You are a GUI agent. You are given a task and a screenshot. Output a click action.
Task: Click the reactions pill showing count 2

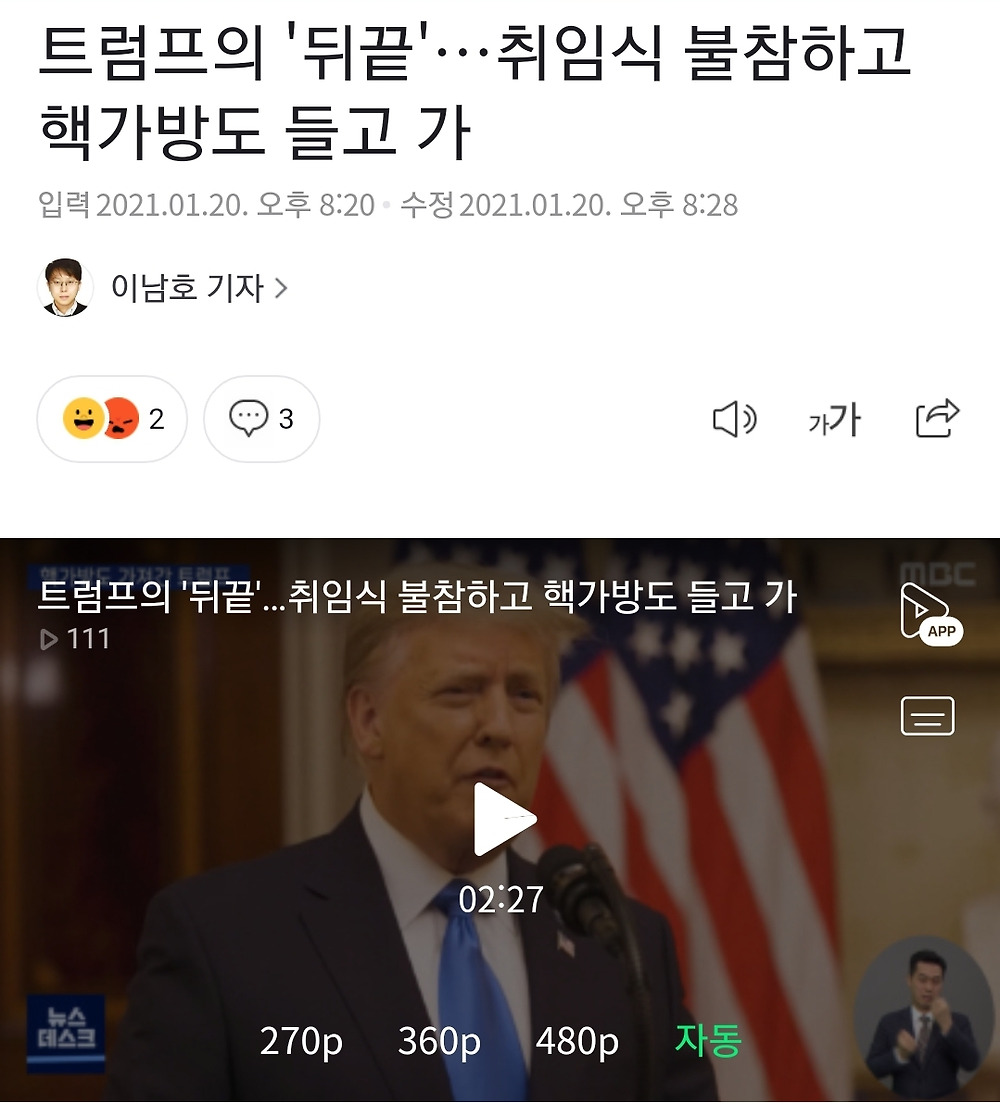click(112, 419)
